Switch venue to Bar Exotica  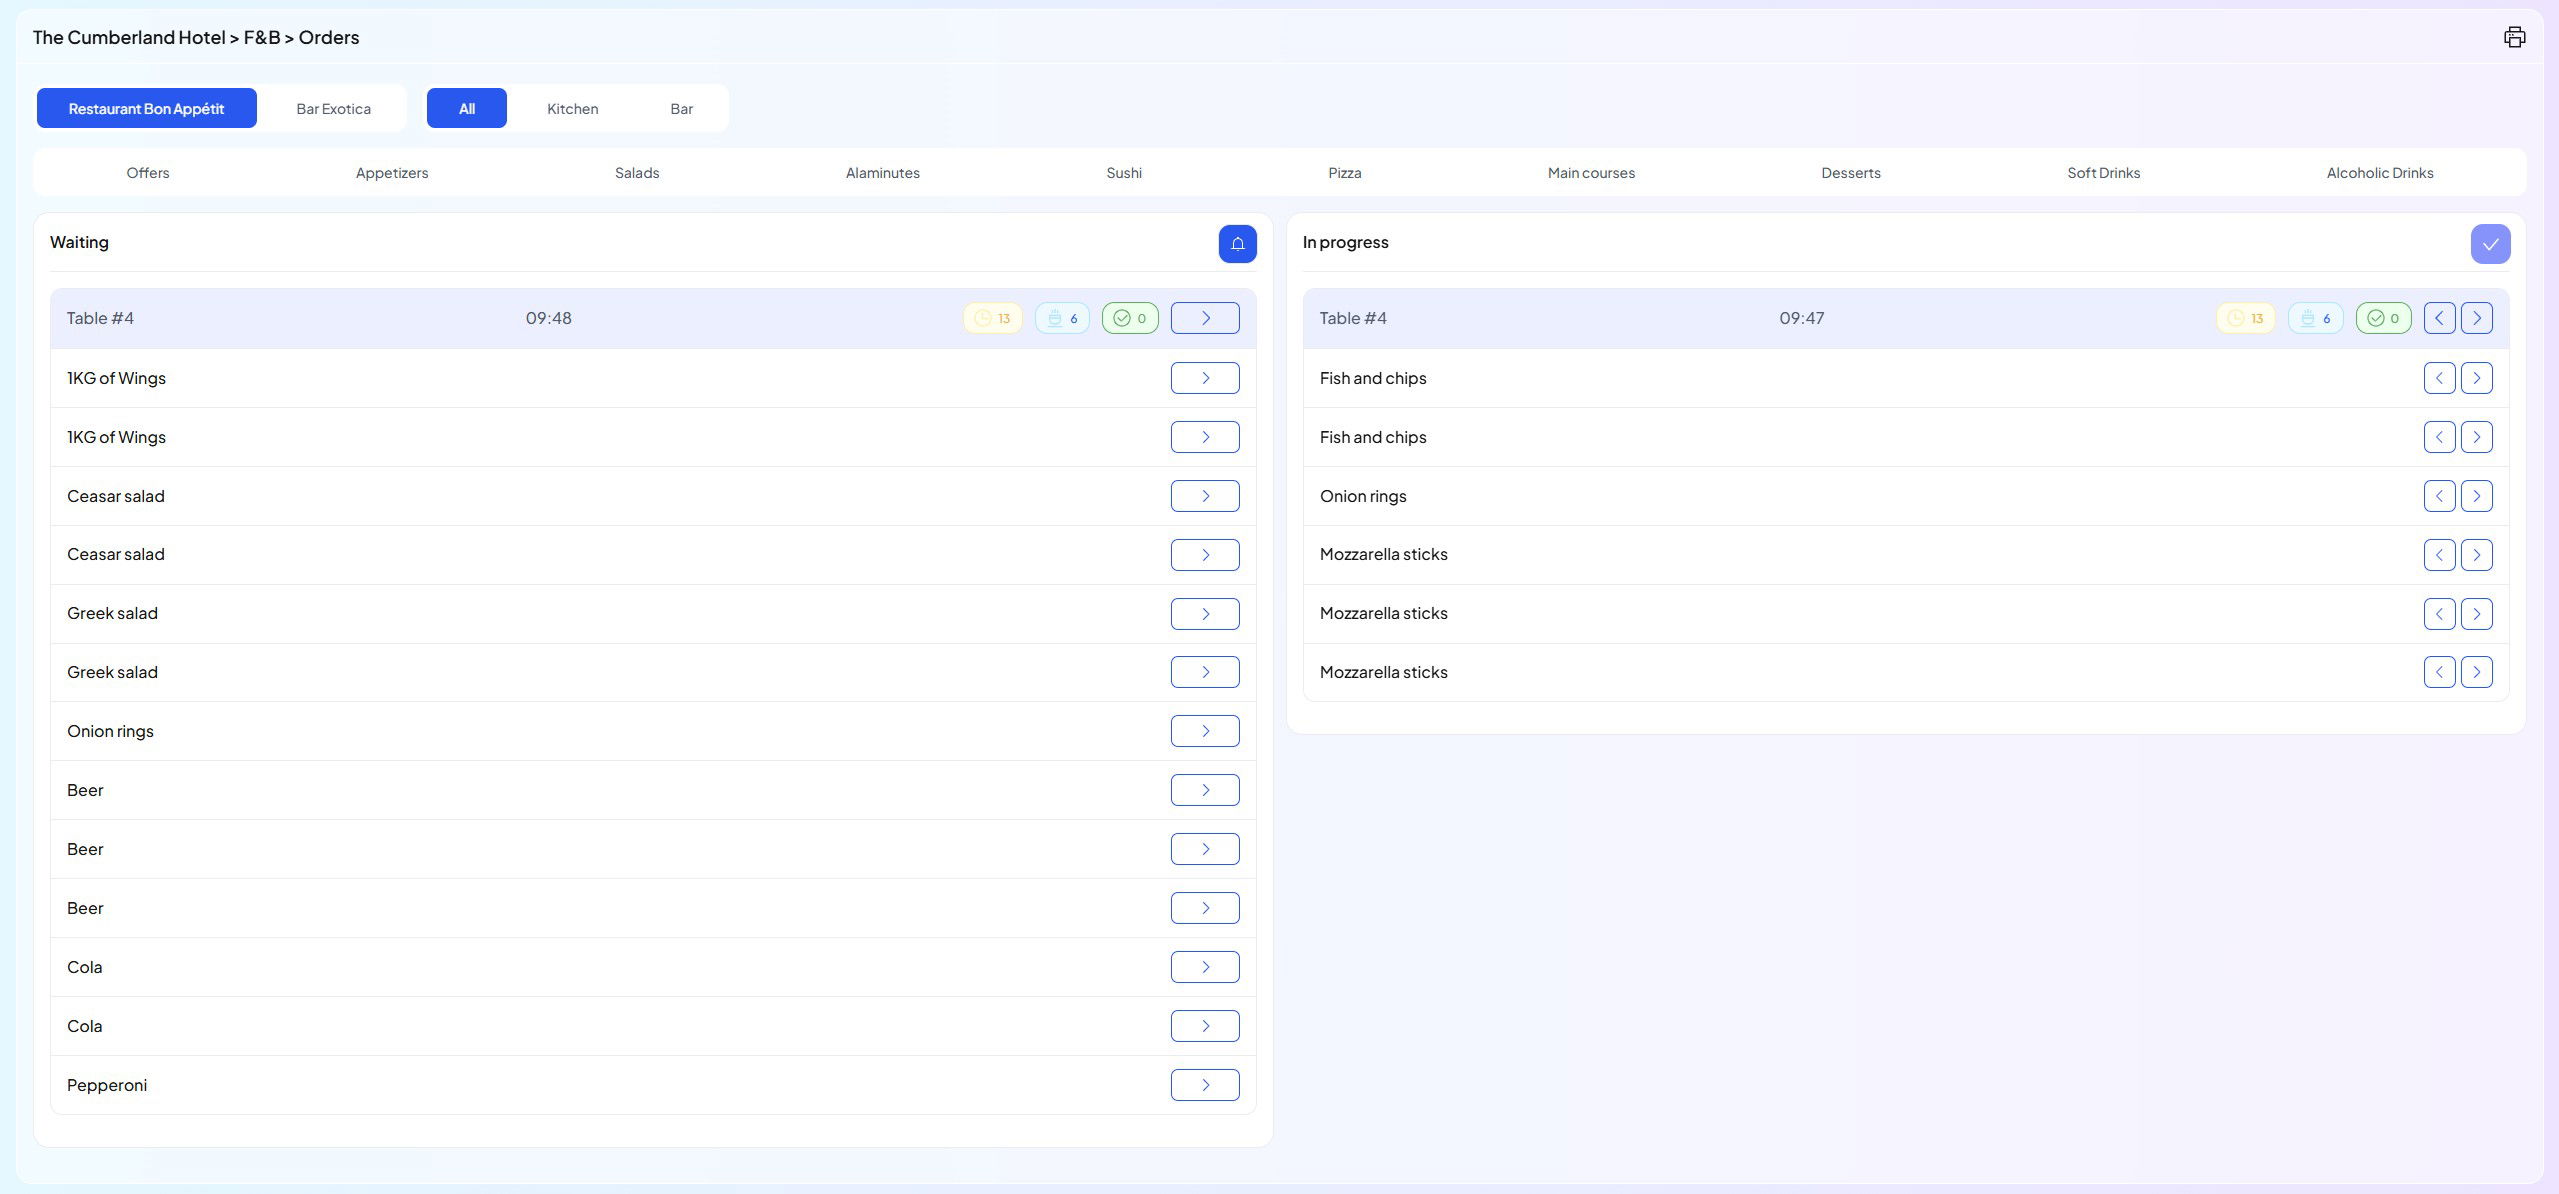coord(333,108)
